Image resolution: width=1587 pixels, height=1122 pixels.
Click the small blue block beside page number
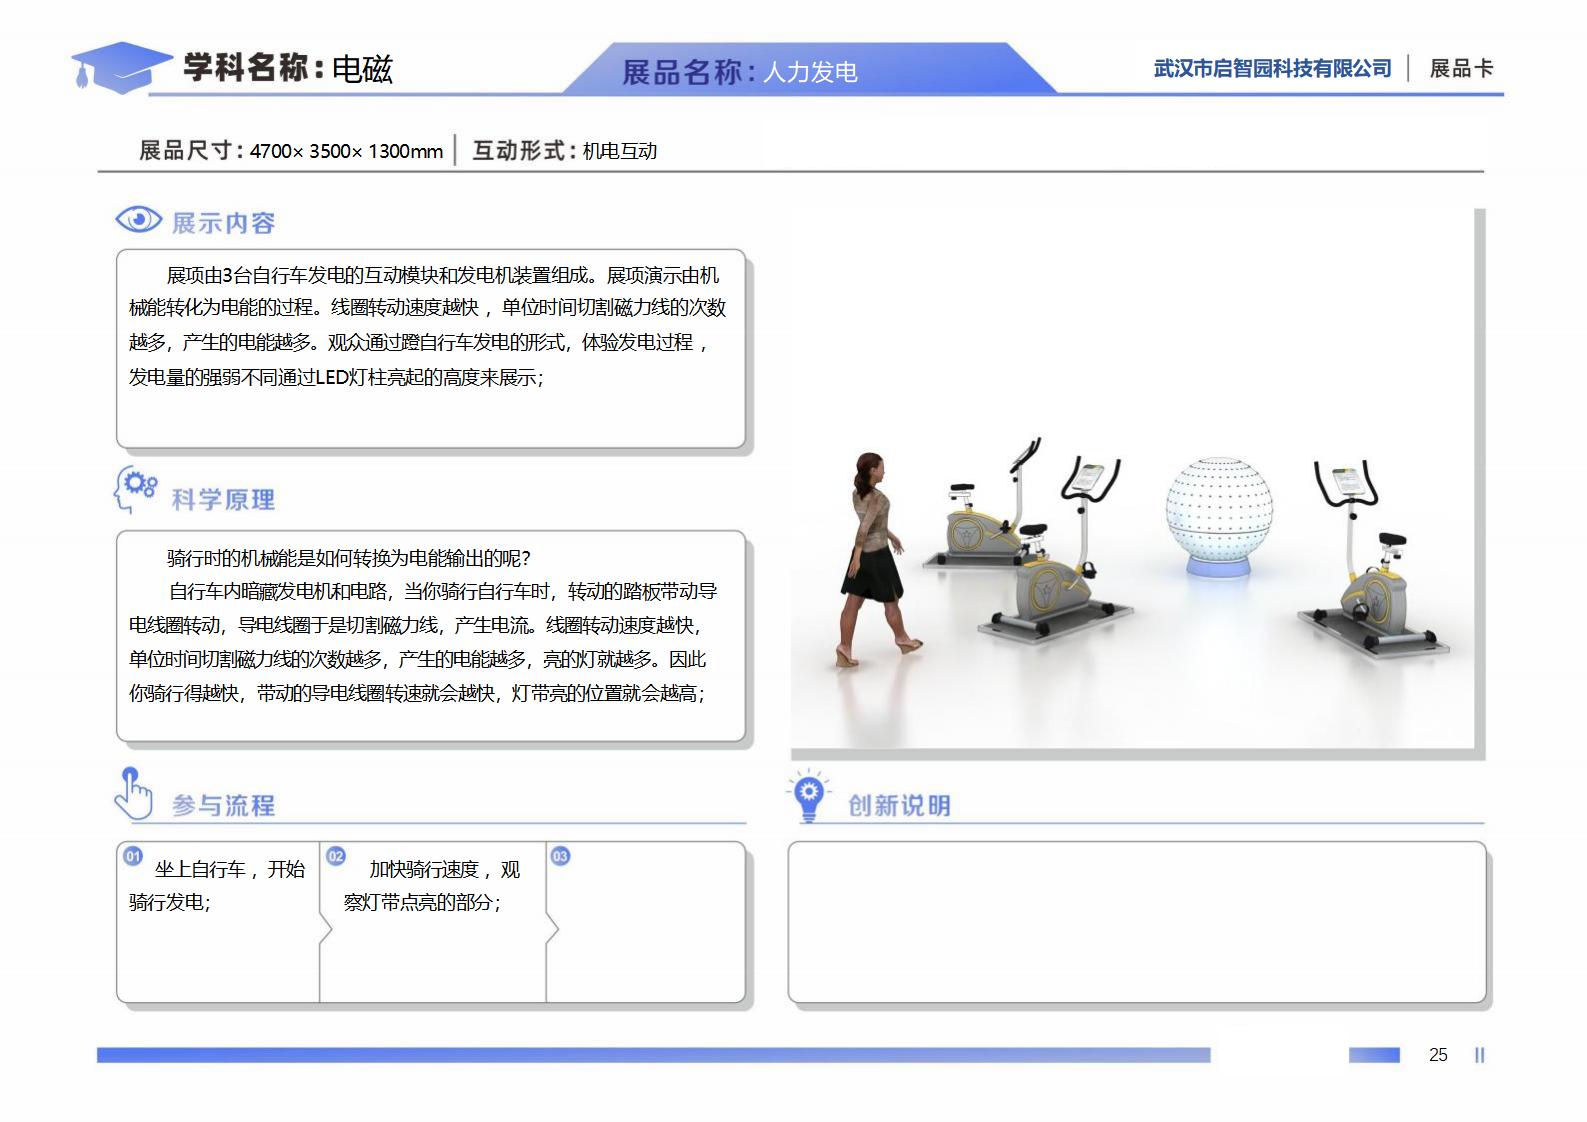(x=1374, y=1055)
